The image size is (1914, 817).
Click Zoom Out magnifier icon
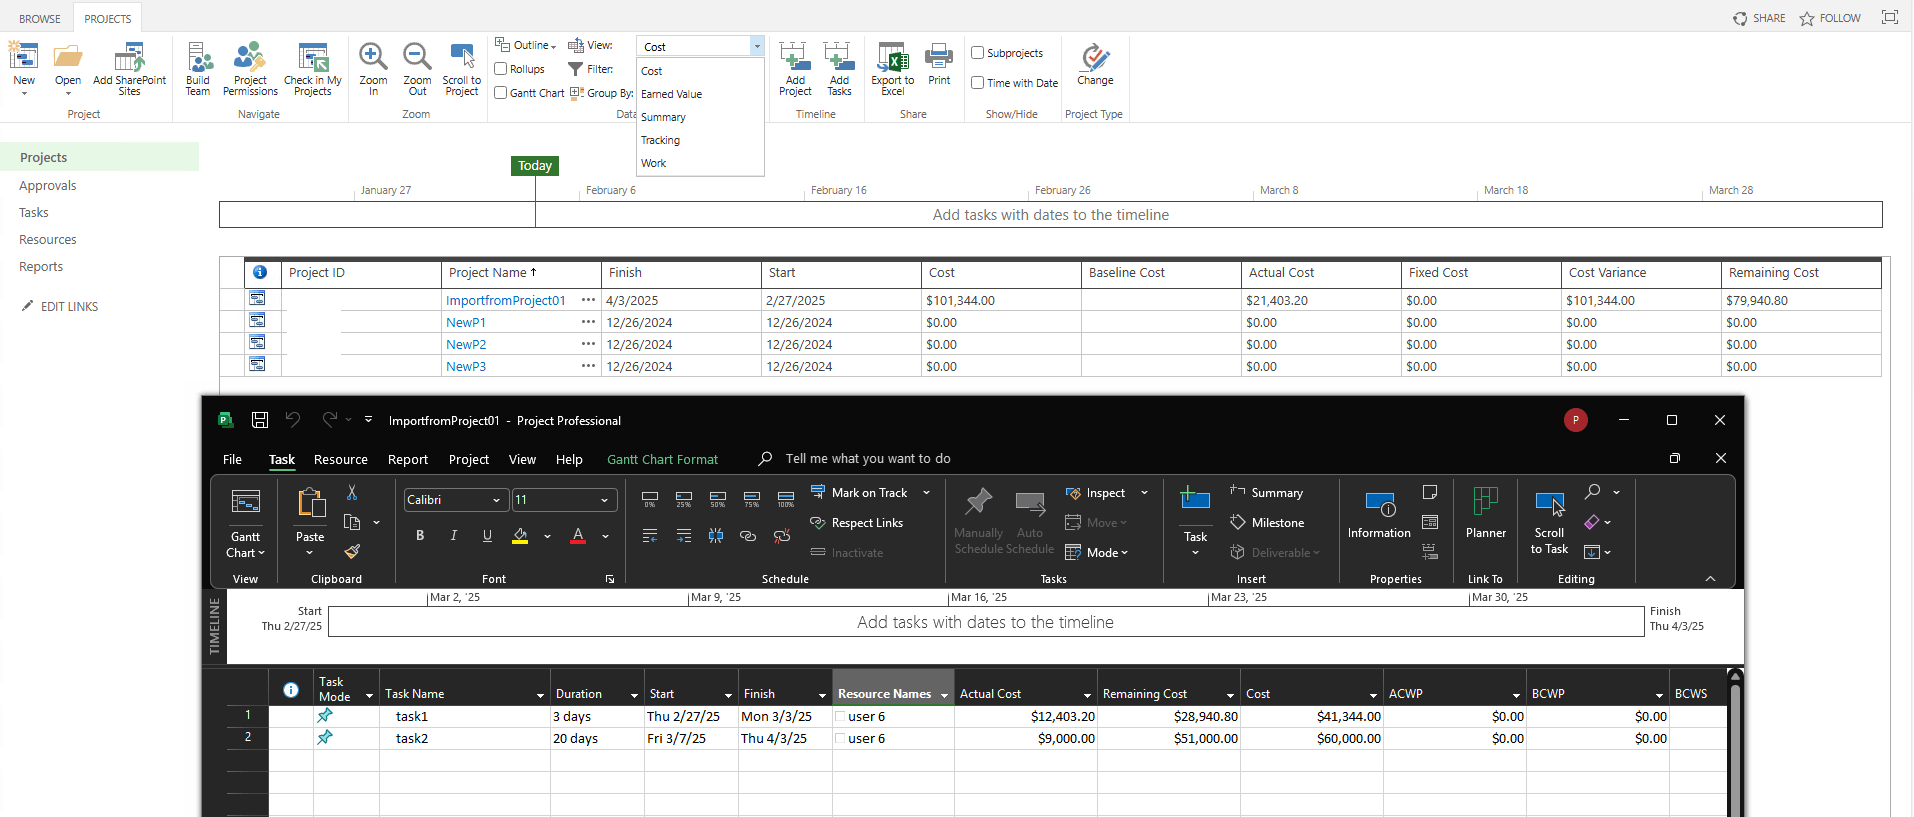click(x=417, y=56)
